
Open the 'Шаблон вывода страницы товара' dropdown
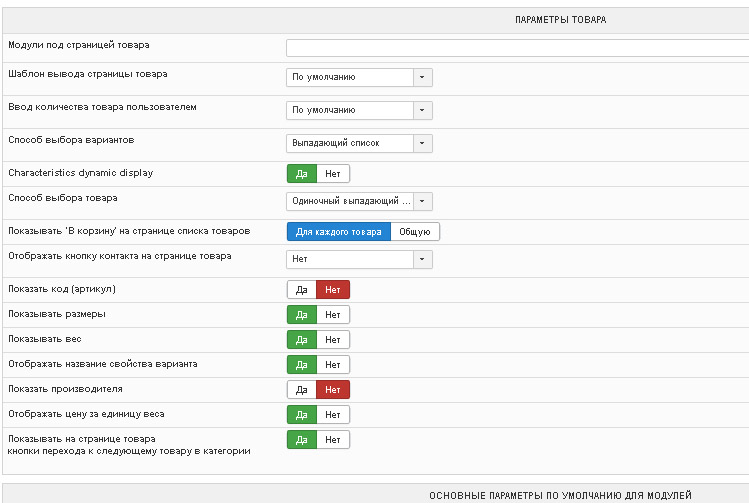[359, 78]
